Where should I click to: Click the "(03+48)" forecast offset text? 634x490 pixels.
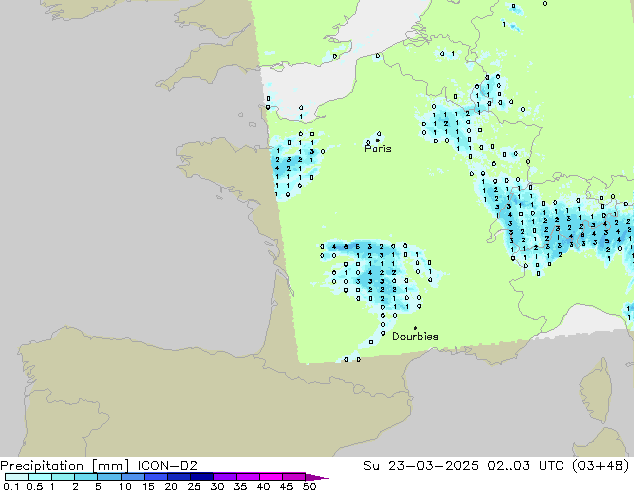point(602,466)
